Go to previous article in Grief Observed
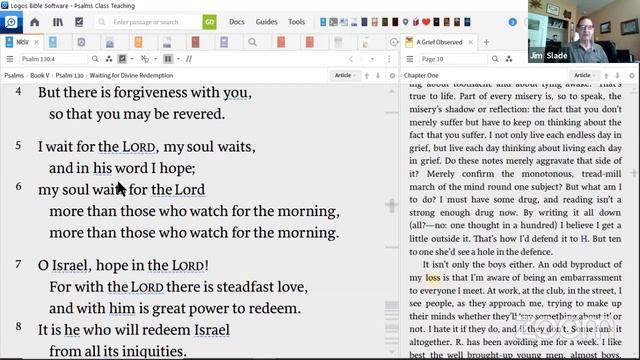 click(606, 76)
